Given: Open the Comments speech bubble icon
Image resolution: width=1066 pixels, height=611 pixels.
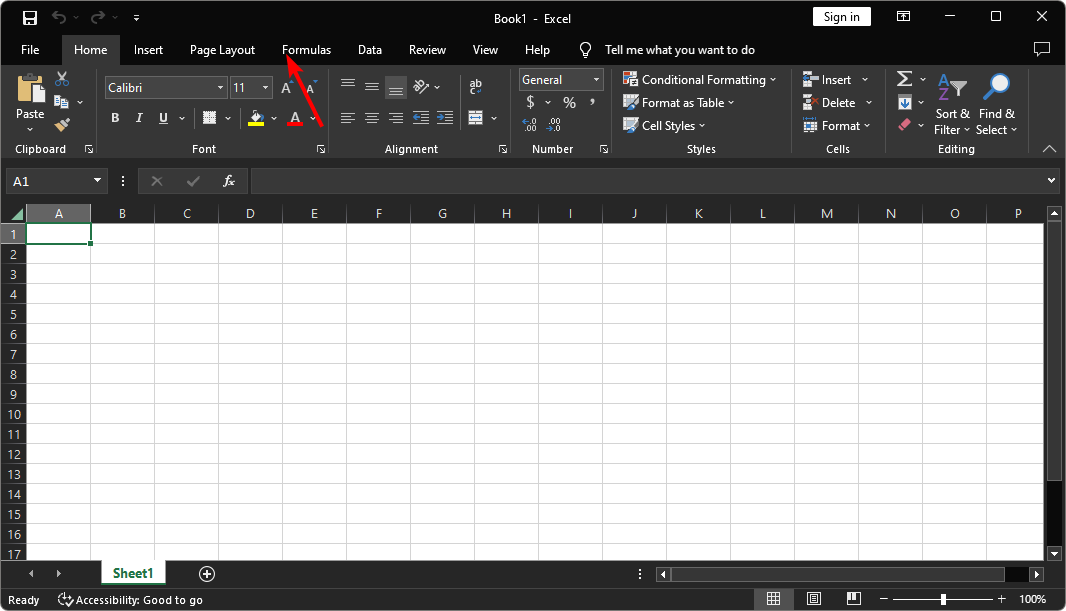Looking at the screenshot, I should coord(1042,50).
